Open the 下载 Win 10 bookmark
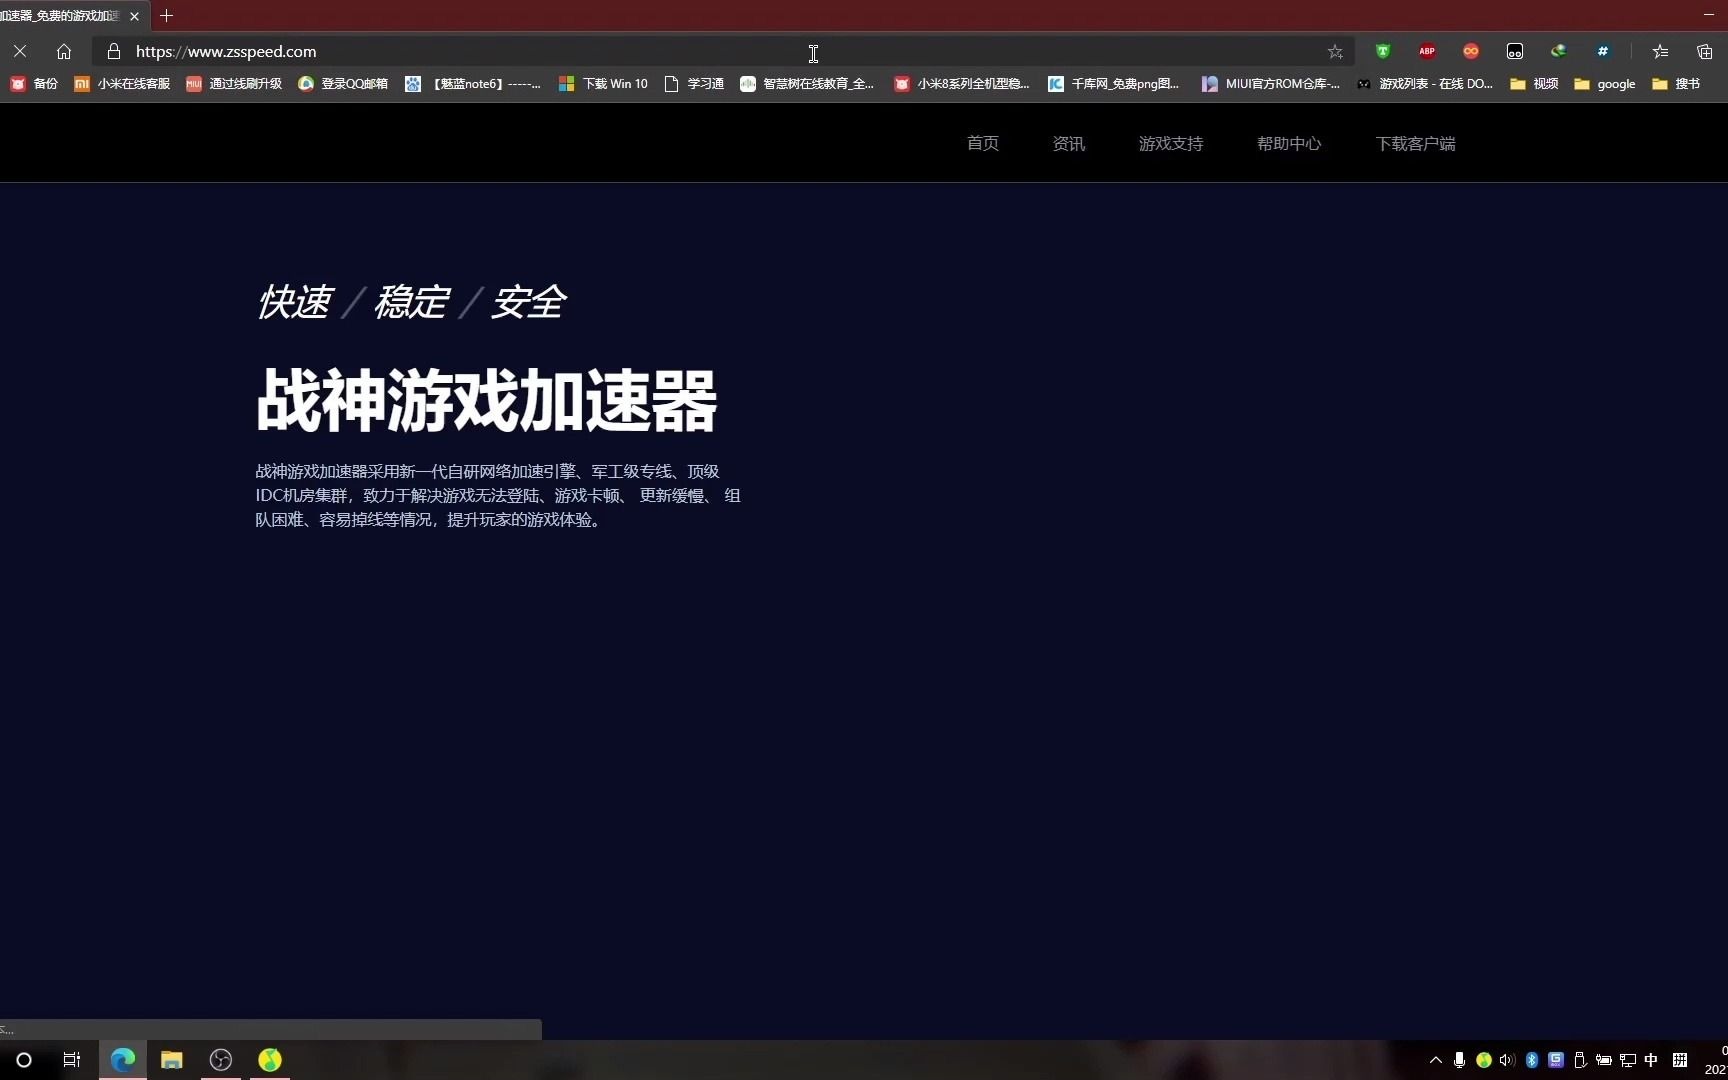The image size is (1728, 1080). 603,84
